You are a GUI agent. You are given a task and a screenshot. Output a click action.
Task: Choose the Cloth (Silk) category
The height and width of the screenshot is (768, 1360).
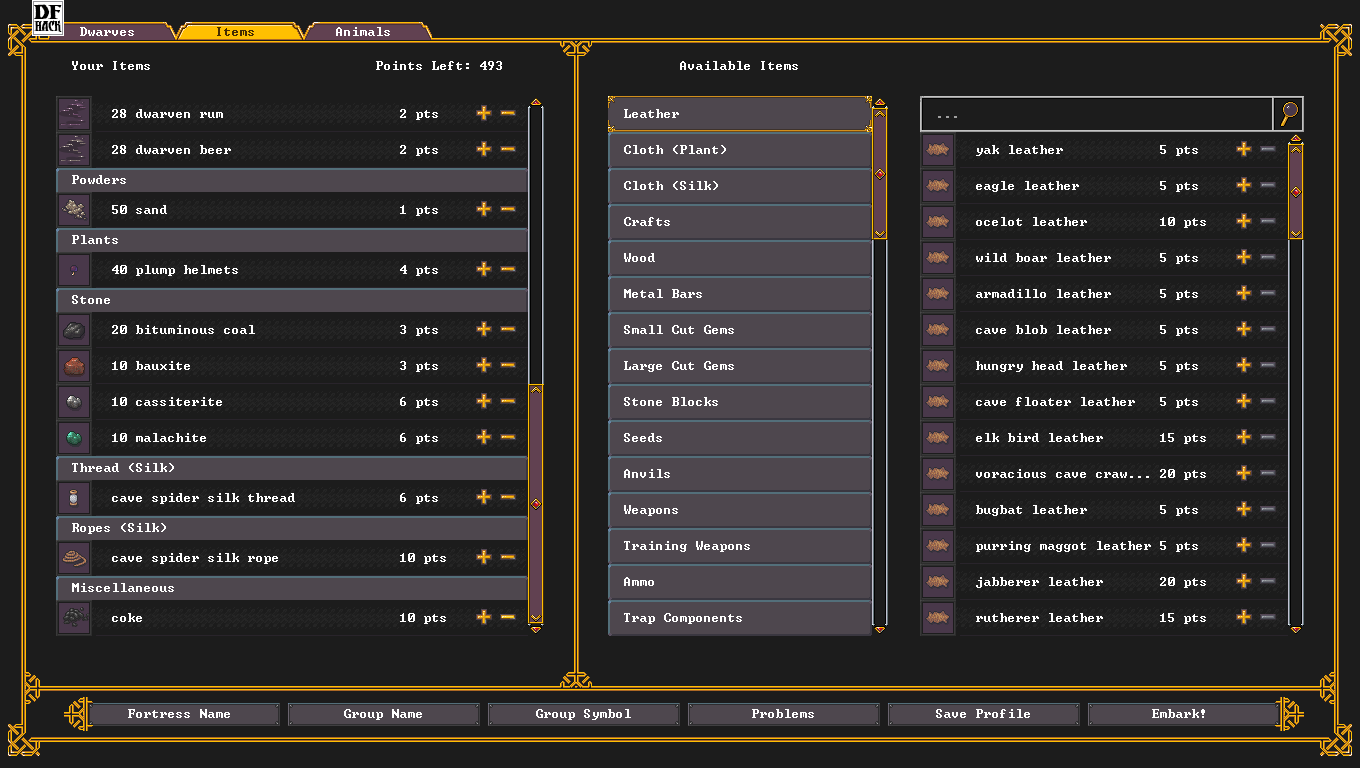coord(740,186)
